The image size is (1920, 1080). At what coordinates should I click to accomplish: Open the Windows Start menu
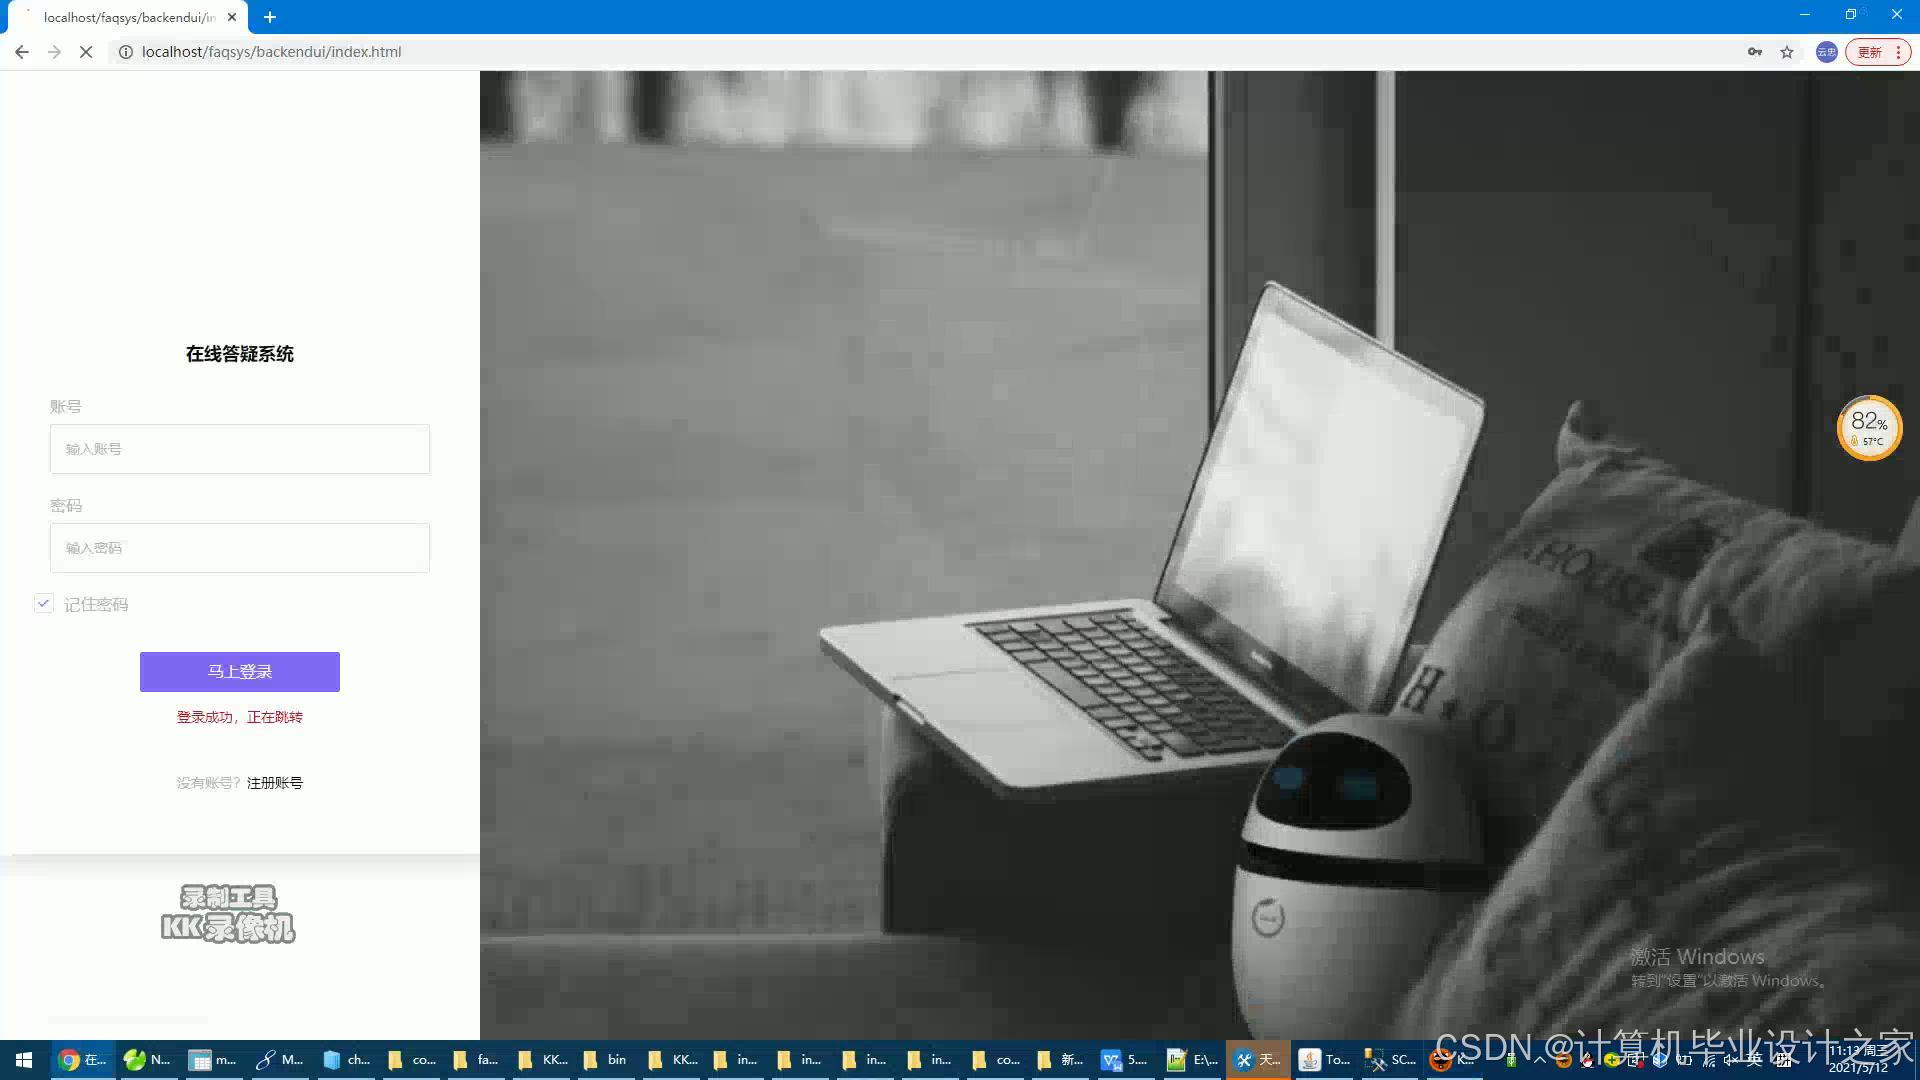24,1060
